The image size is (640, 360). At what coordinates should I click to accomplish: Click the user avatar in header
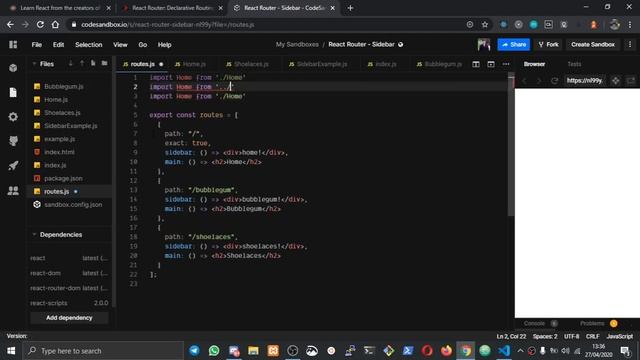(x=484, y=44)
